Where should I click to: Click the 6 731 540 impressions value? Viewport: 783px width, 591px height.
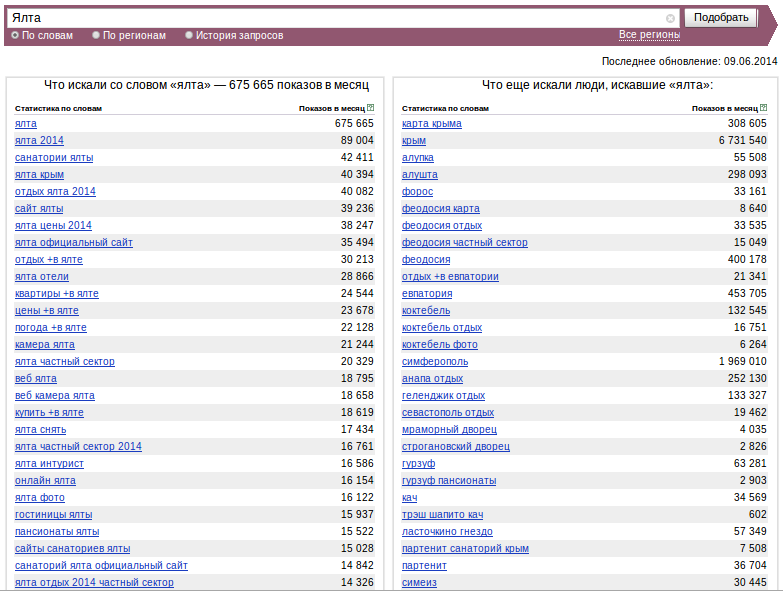click(743, 140)
